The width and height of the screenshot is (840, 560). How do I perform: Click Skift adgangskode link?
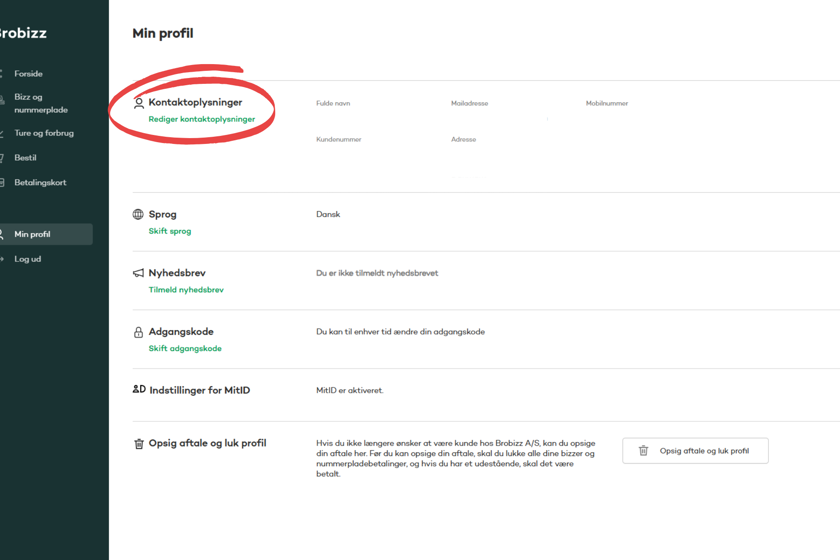click(185, 349)
